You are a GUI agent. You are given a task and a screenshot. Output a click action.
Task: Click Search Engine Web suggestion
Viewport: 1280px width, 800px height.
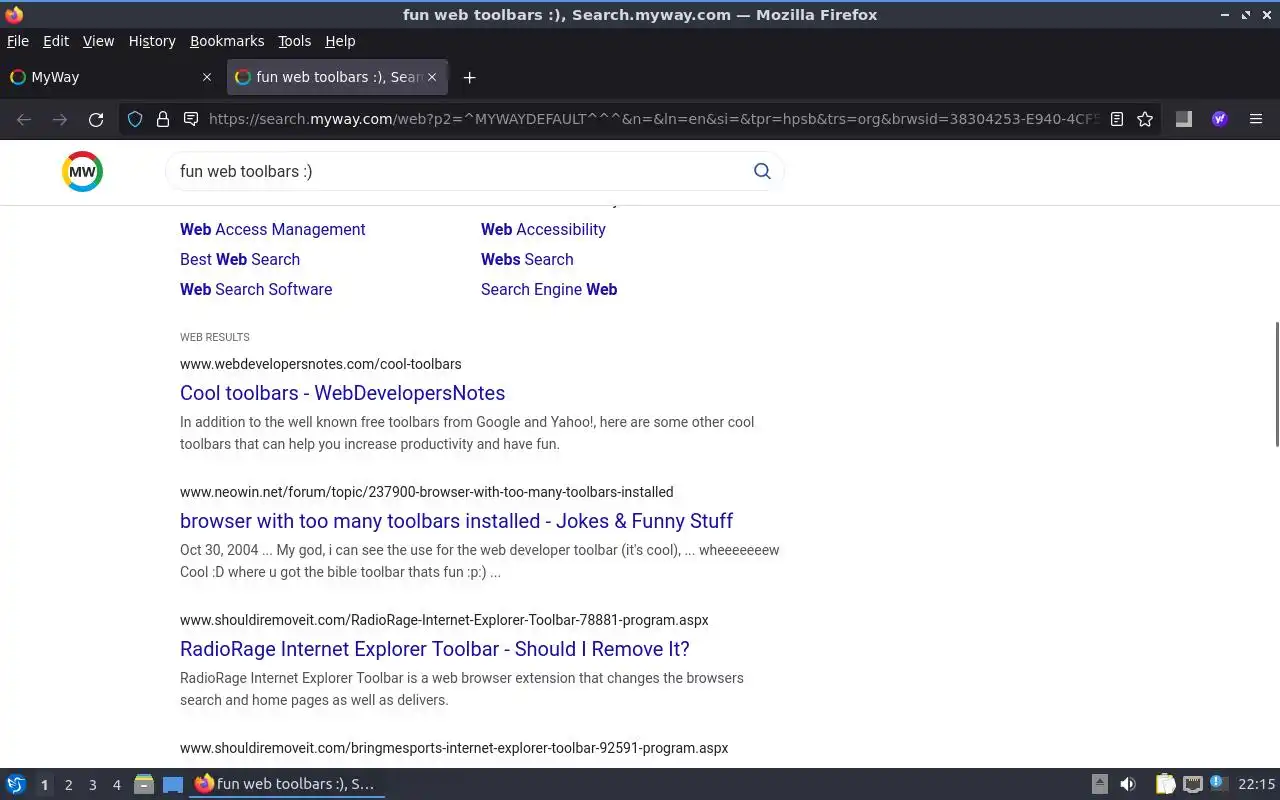coord(549,289)
